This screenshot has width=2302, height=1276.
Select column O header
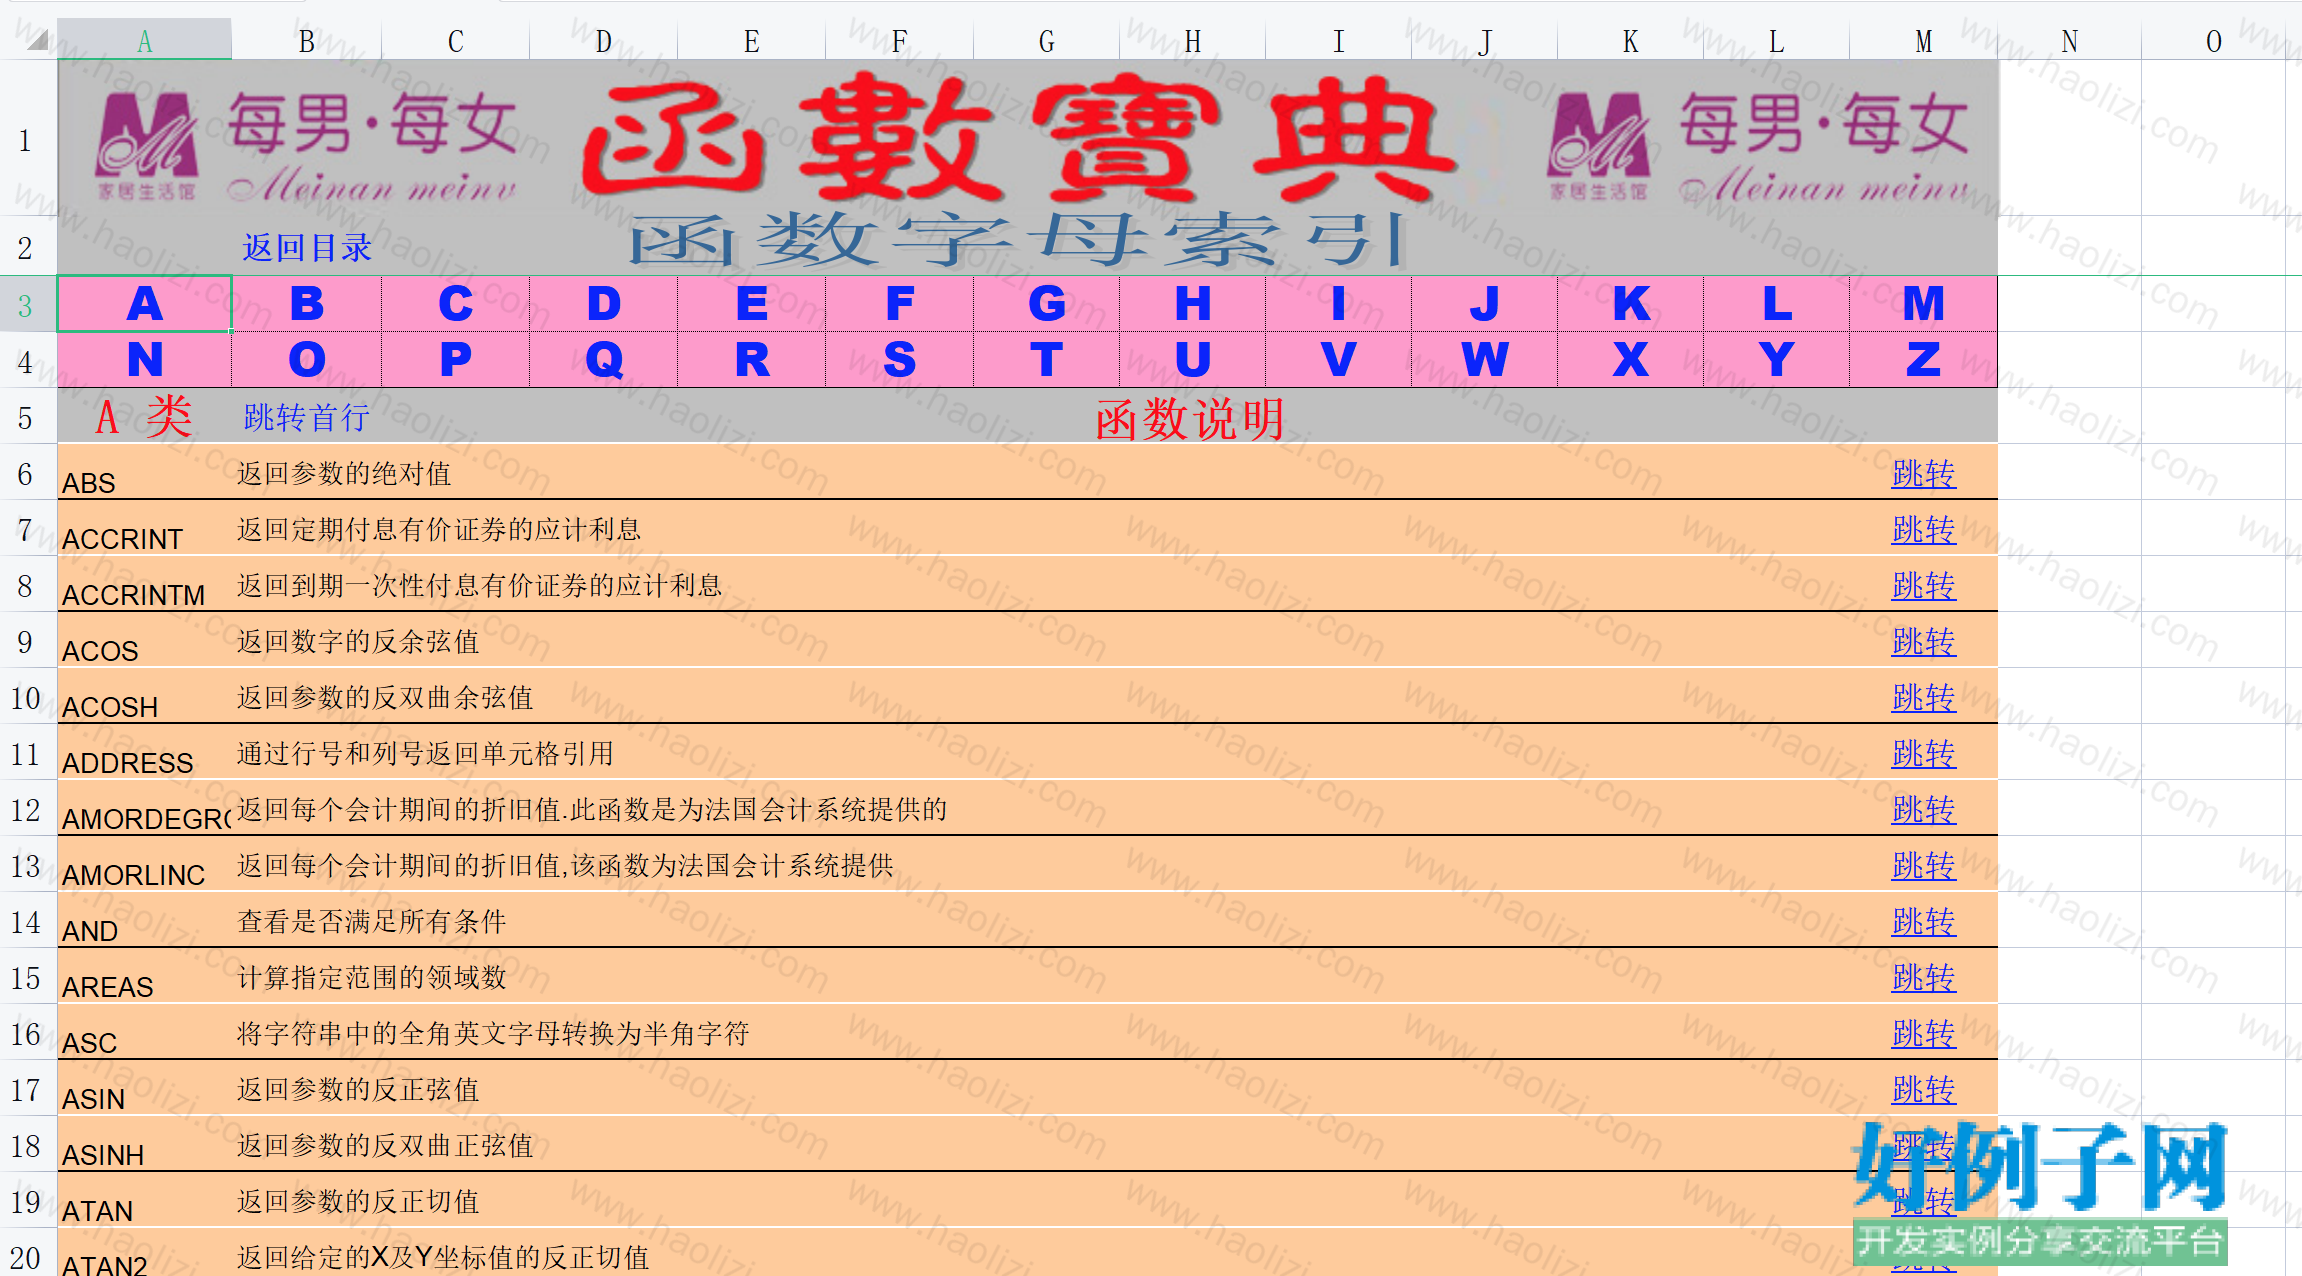[x=2214, y=41]
